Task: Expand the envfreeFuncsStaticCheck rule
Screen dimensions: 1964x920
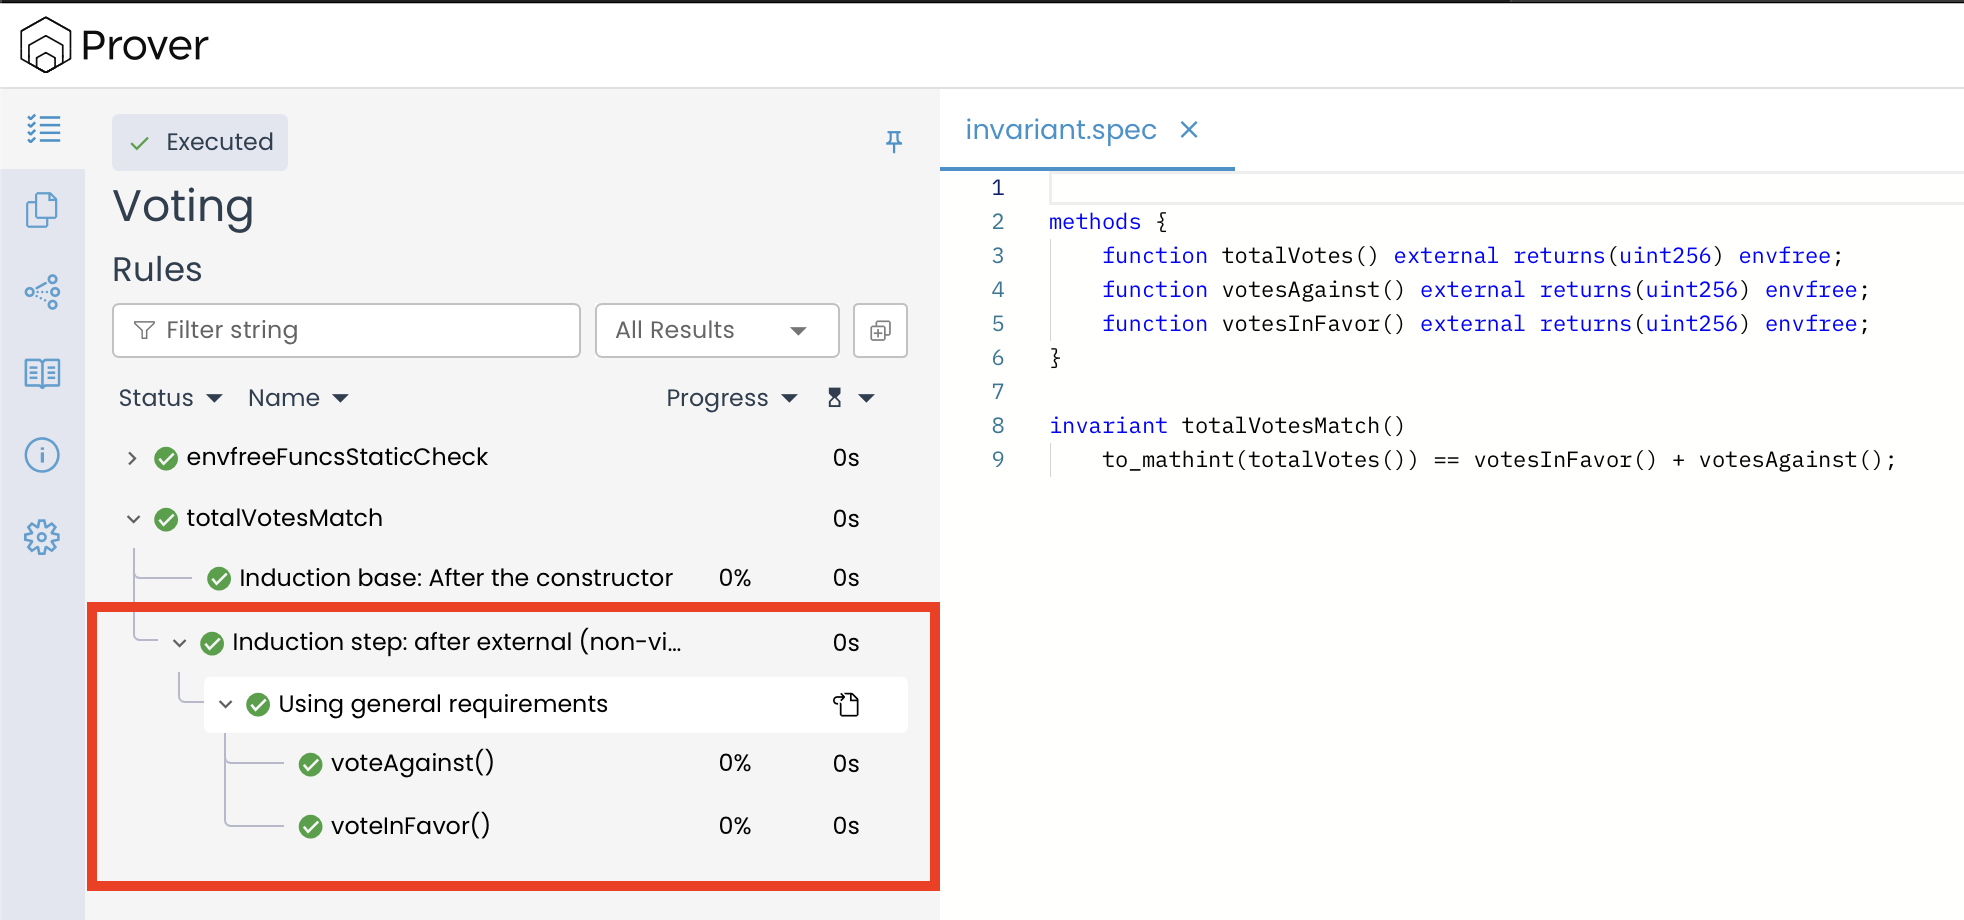Action: click(x=132, y=458)
